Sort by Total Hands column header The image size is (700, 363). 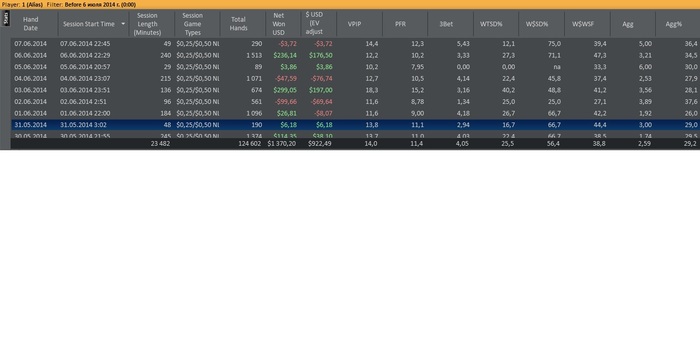coord(238,24)
